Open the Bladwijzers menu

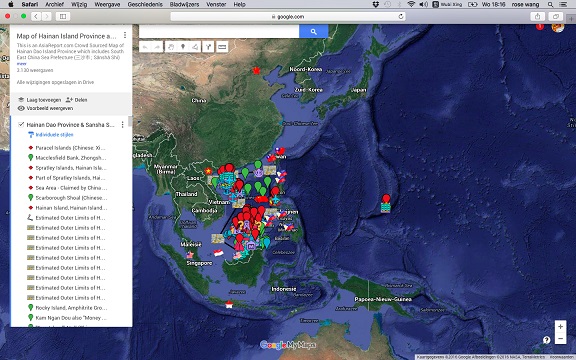click(184, 4)
